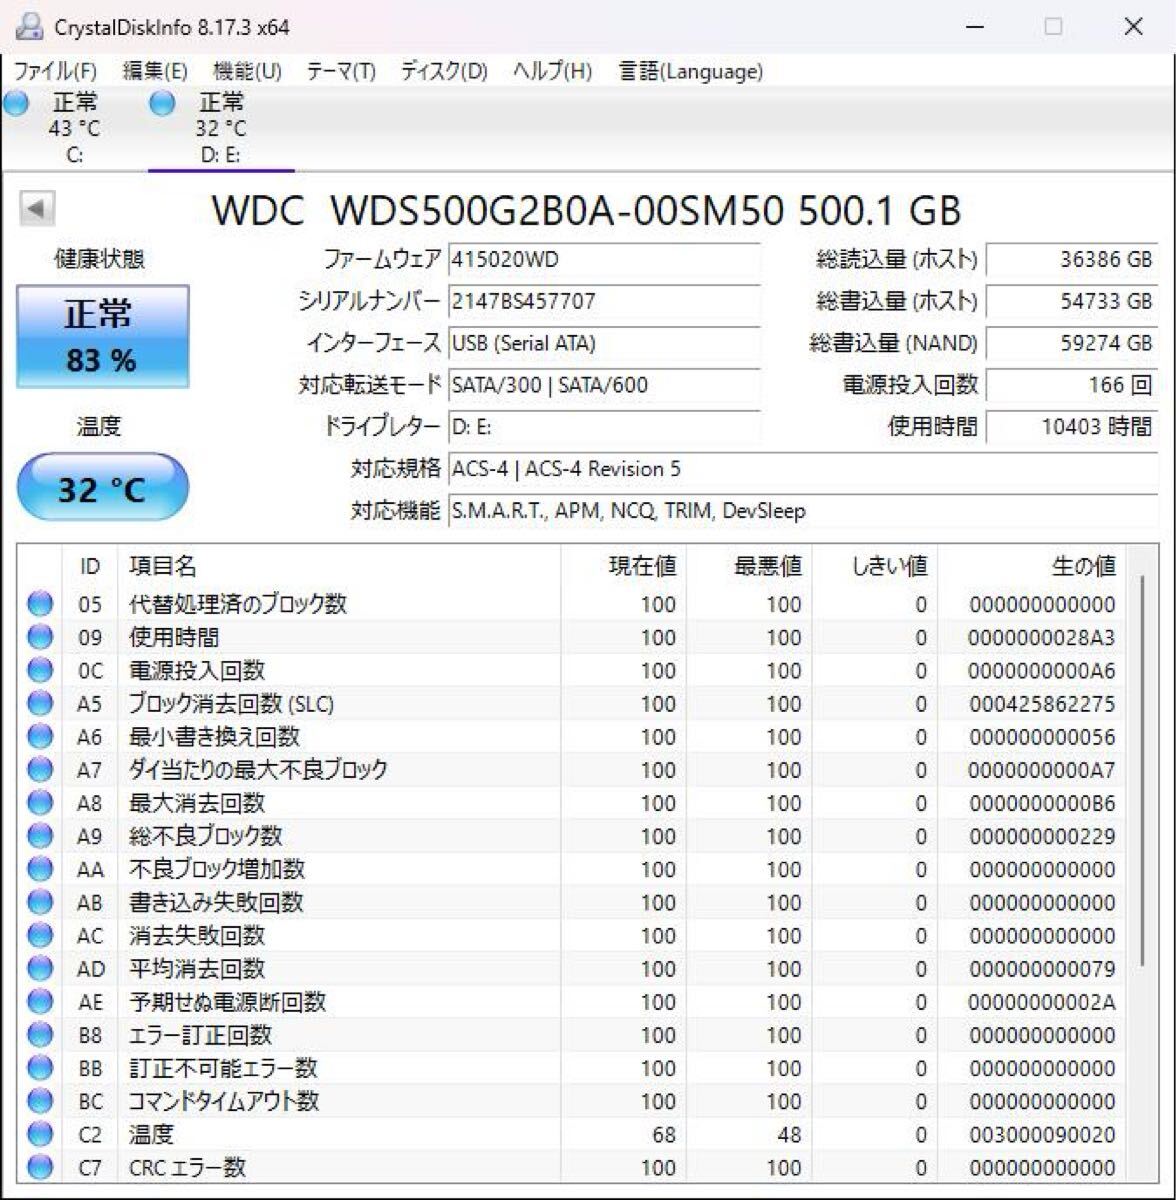Click the total host writes value 54733 GB
The image size is (1176, 1200).
1073,301
